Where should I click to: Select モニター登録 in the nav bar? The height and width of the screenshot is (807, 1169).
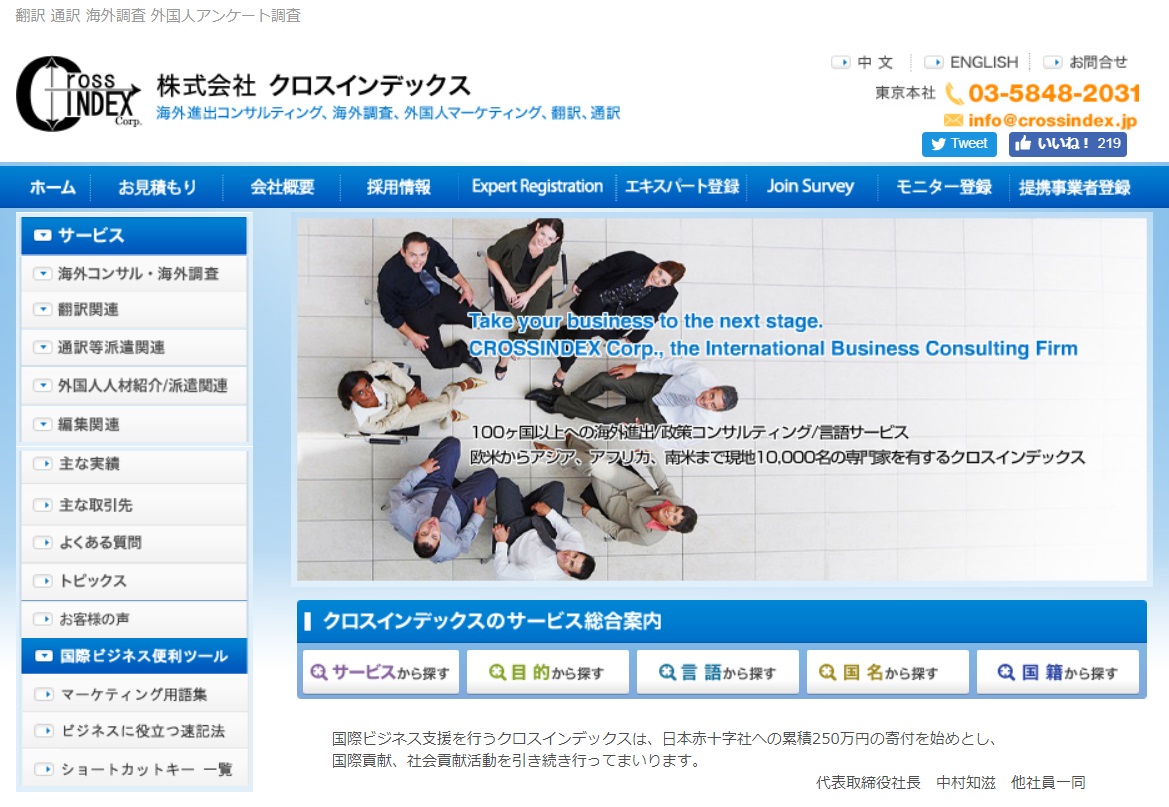(943, 186)
